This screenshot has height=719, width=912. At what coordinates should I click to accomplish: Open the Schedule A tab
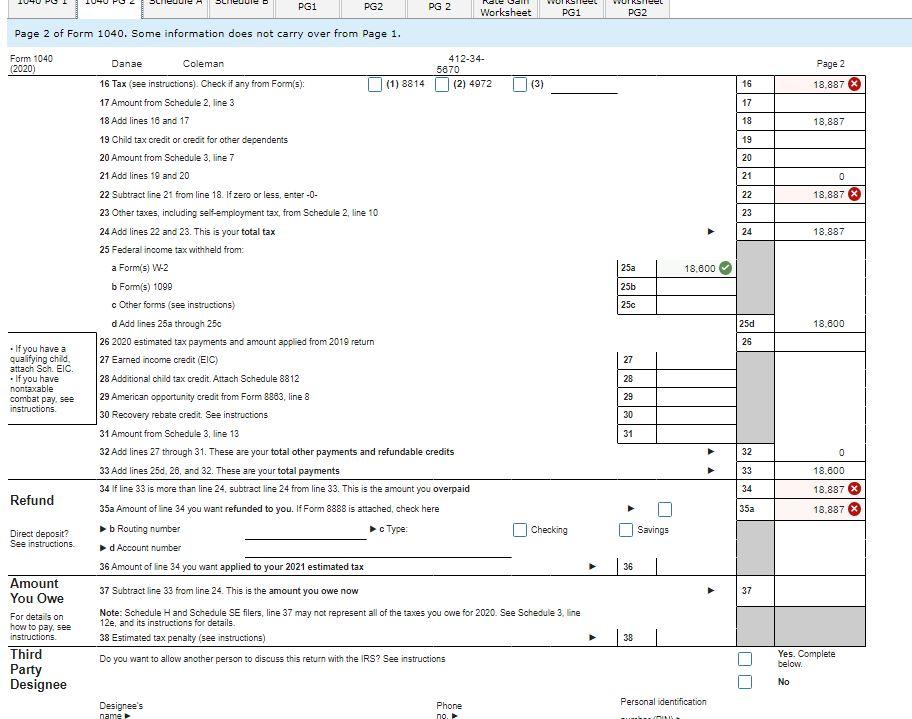[x=174, y=4]
